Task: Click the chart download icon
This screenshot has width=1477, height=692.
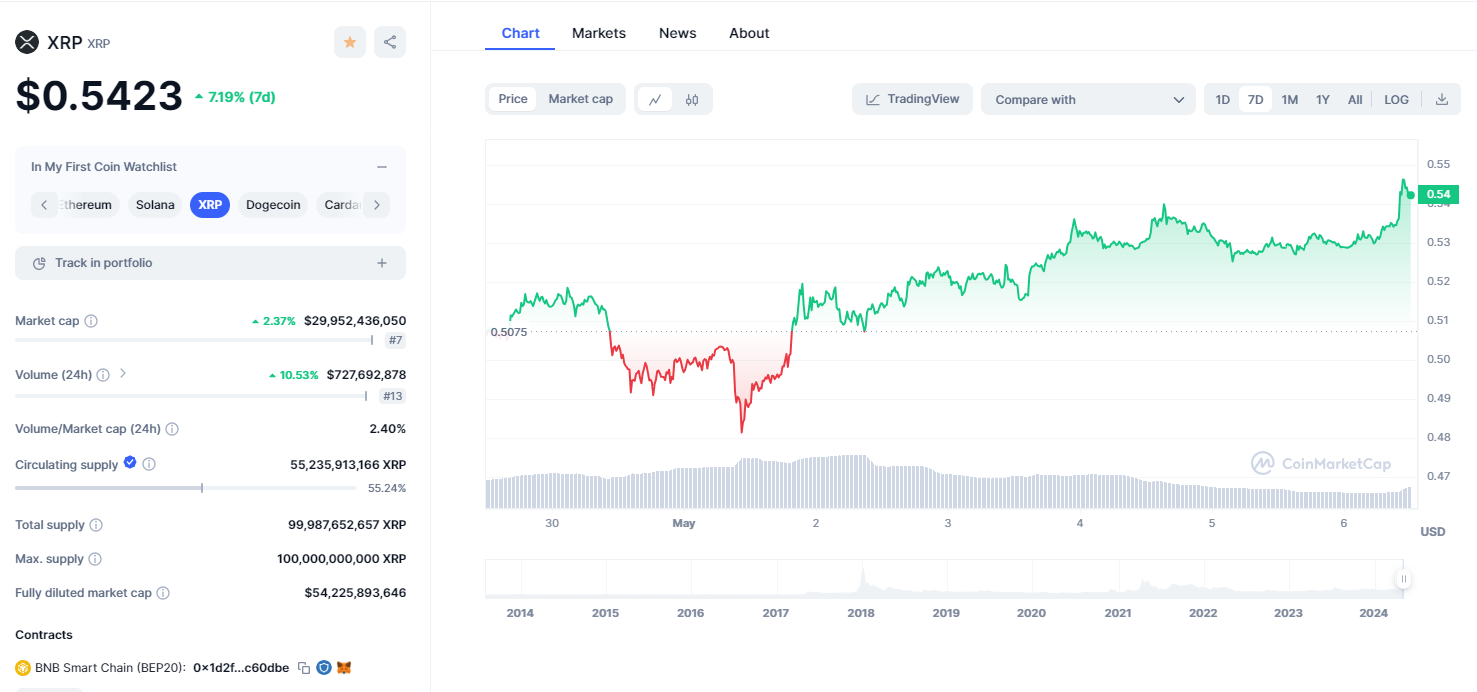Action: tap(1442, 99)
